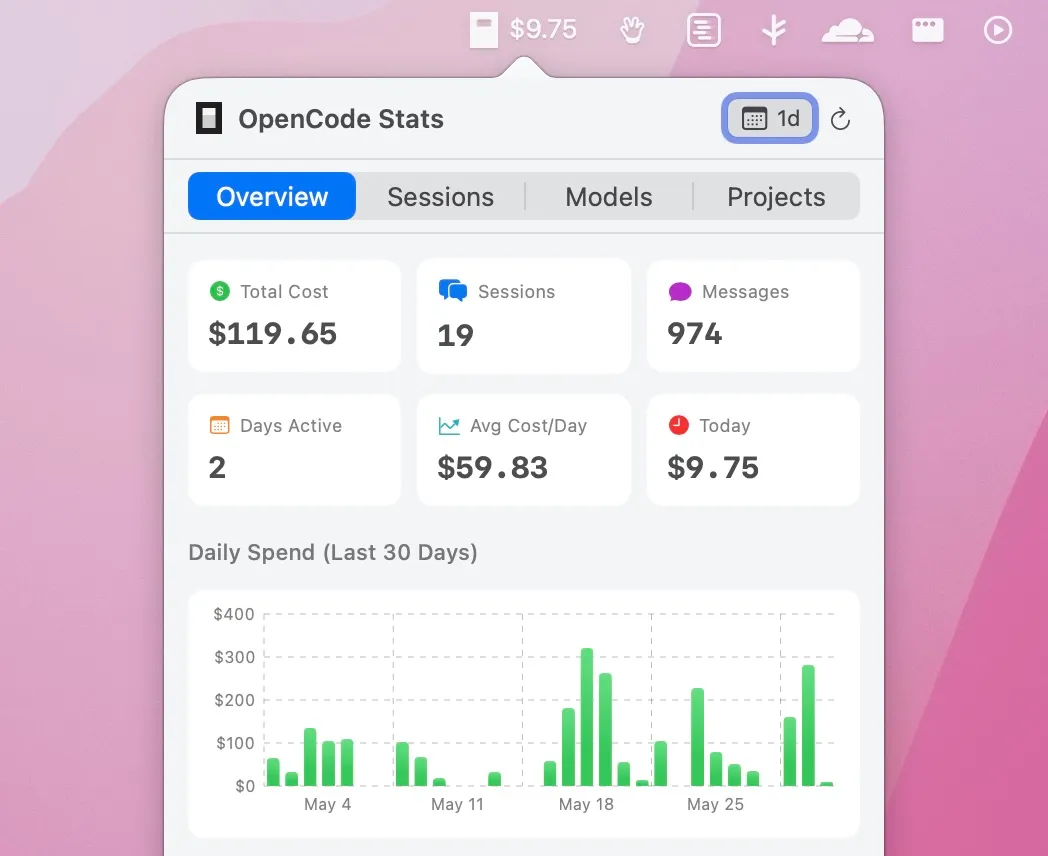Click the blue chat bubbles Sessions icon
1048x856 pixels.
pos(452,291)
